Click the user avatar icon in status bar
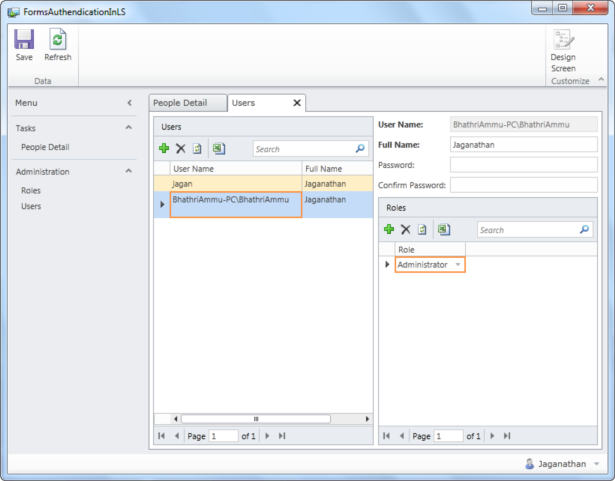 (x=529, y=464)
